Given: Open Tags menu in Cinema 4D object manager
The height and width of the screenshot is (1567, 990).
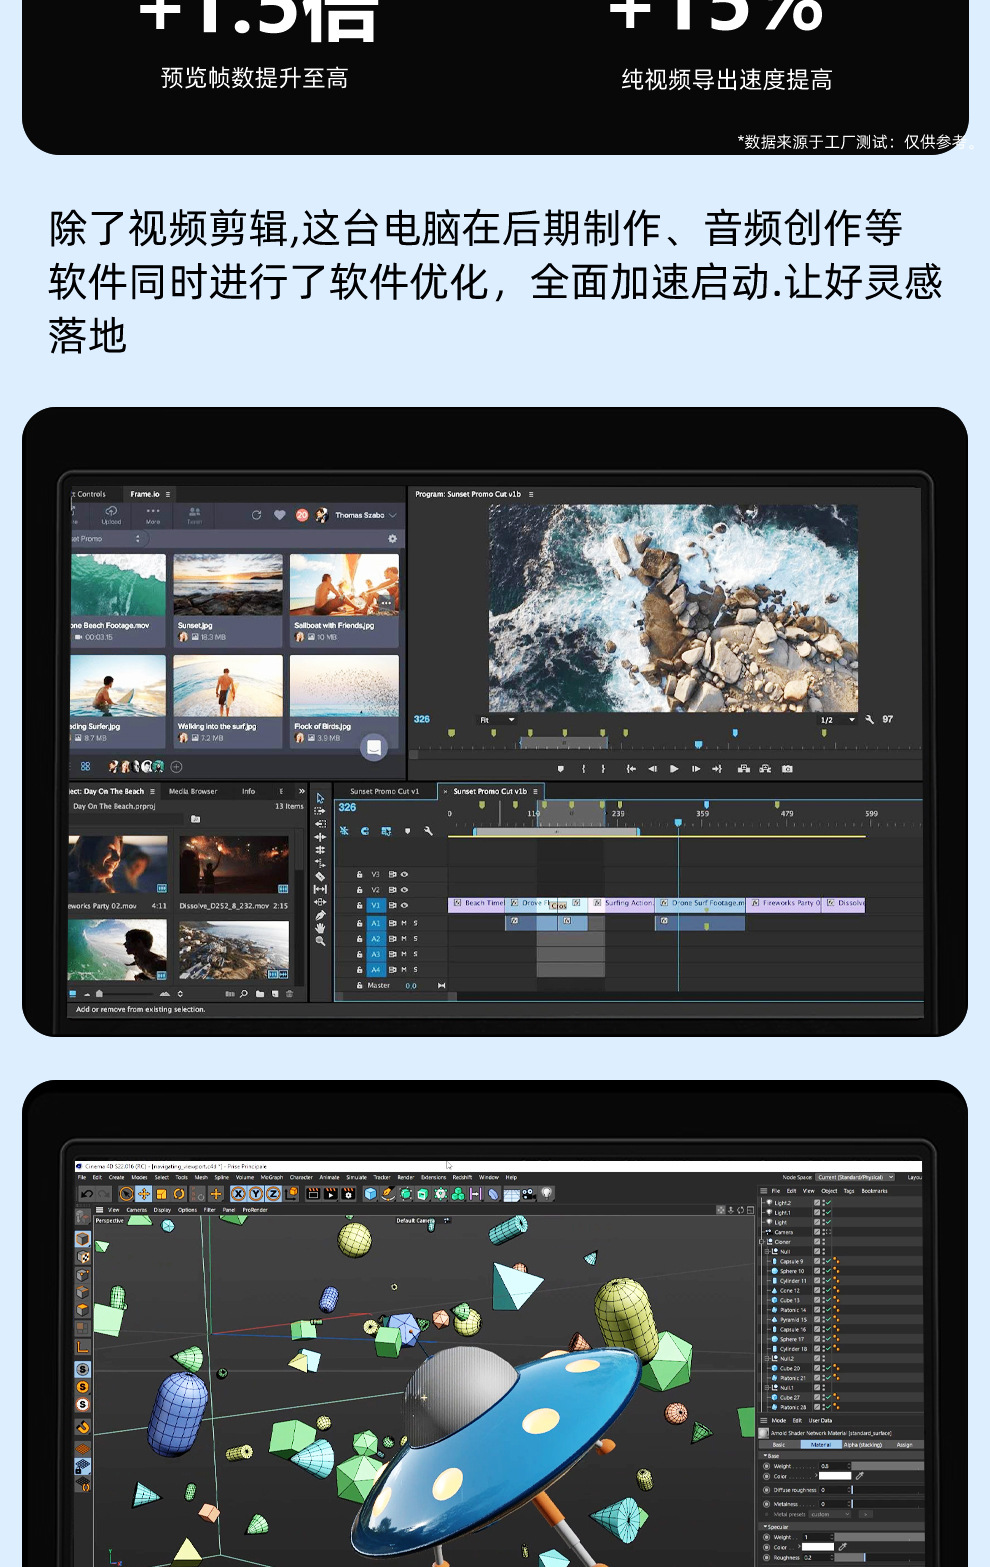Looking at the screenshot, I should coord(849,1191).
